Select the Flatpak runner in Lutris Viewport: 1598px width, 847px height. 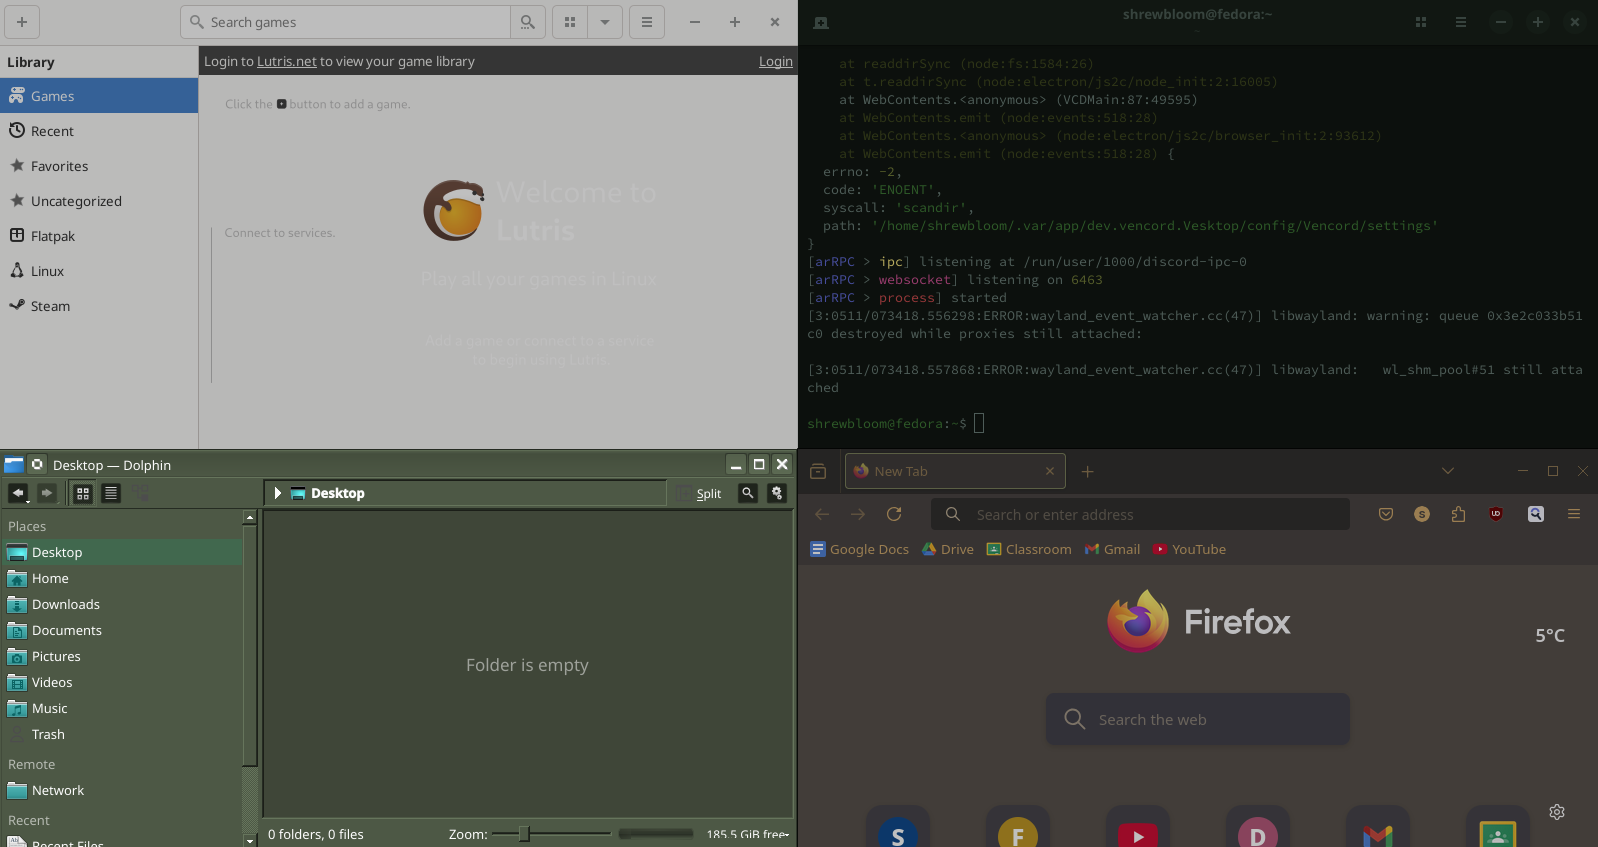(99, 236)
